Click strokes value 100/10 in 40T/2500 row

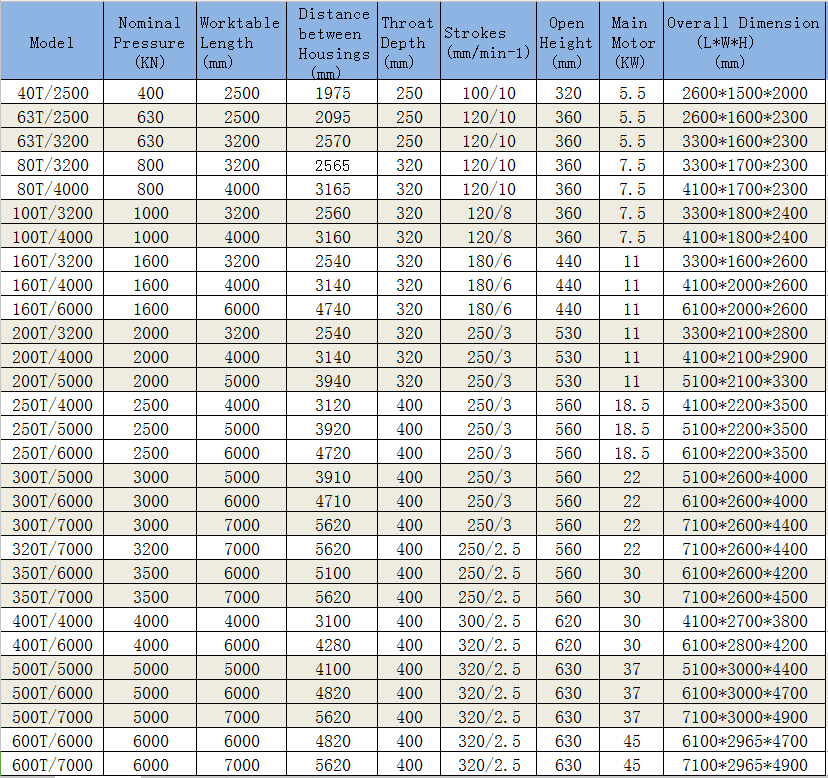coord(489,93)
